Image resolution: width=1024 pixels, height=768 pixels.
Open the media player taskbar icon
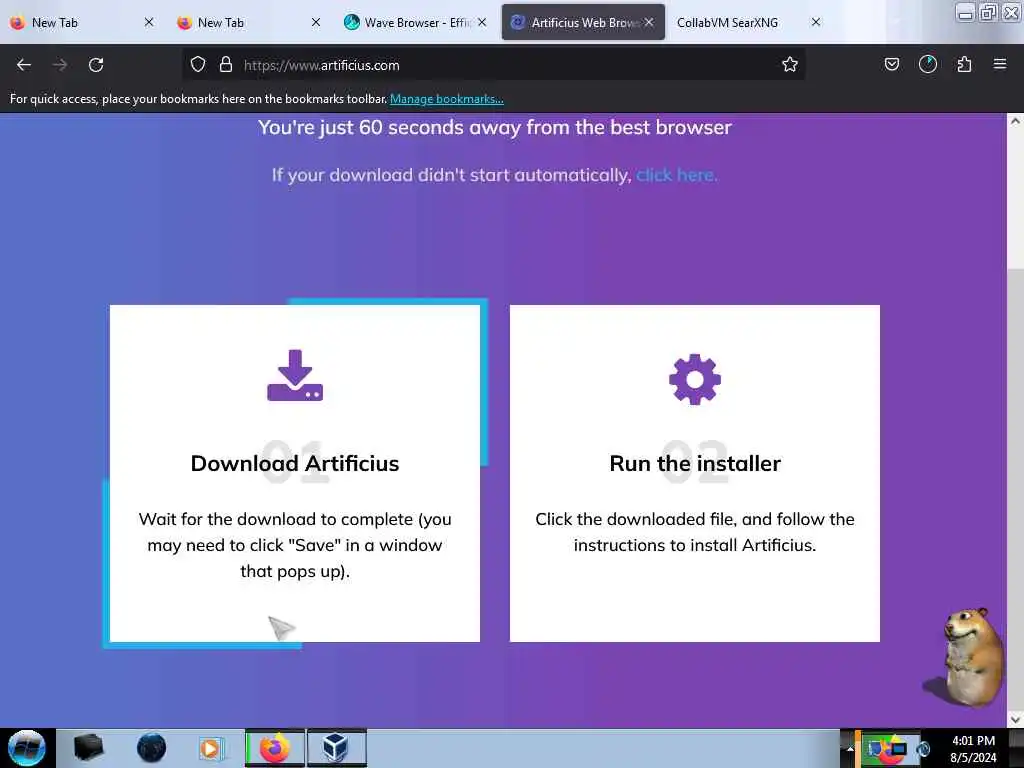point(212,748)
